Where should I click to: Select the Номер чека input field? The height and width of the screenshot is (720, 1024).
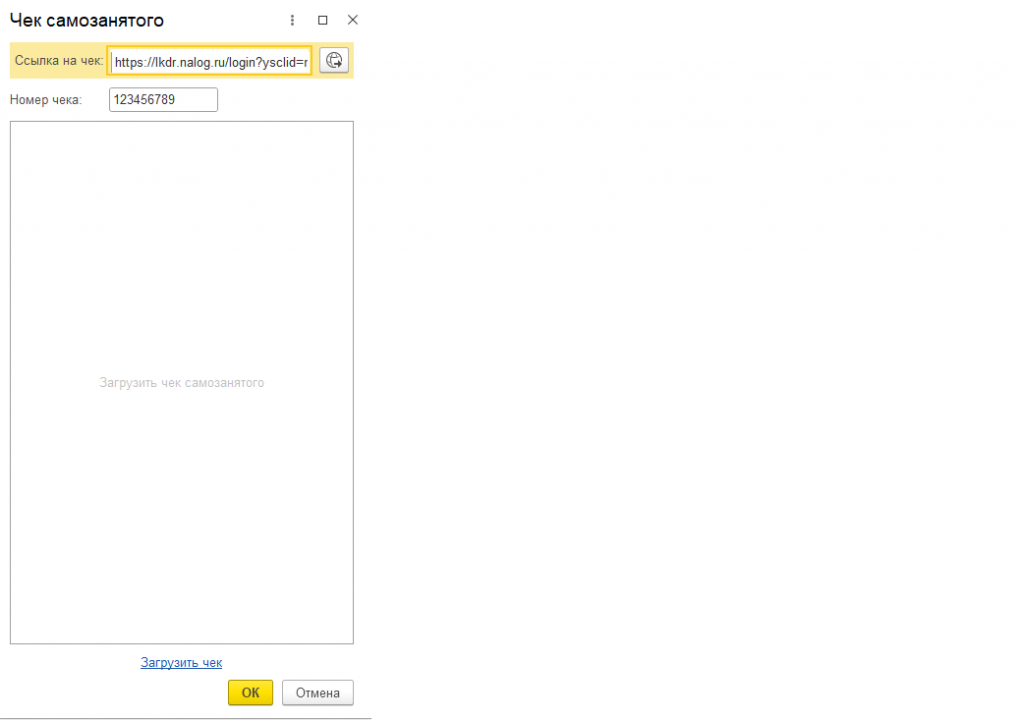(x=163, y=100)
